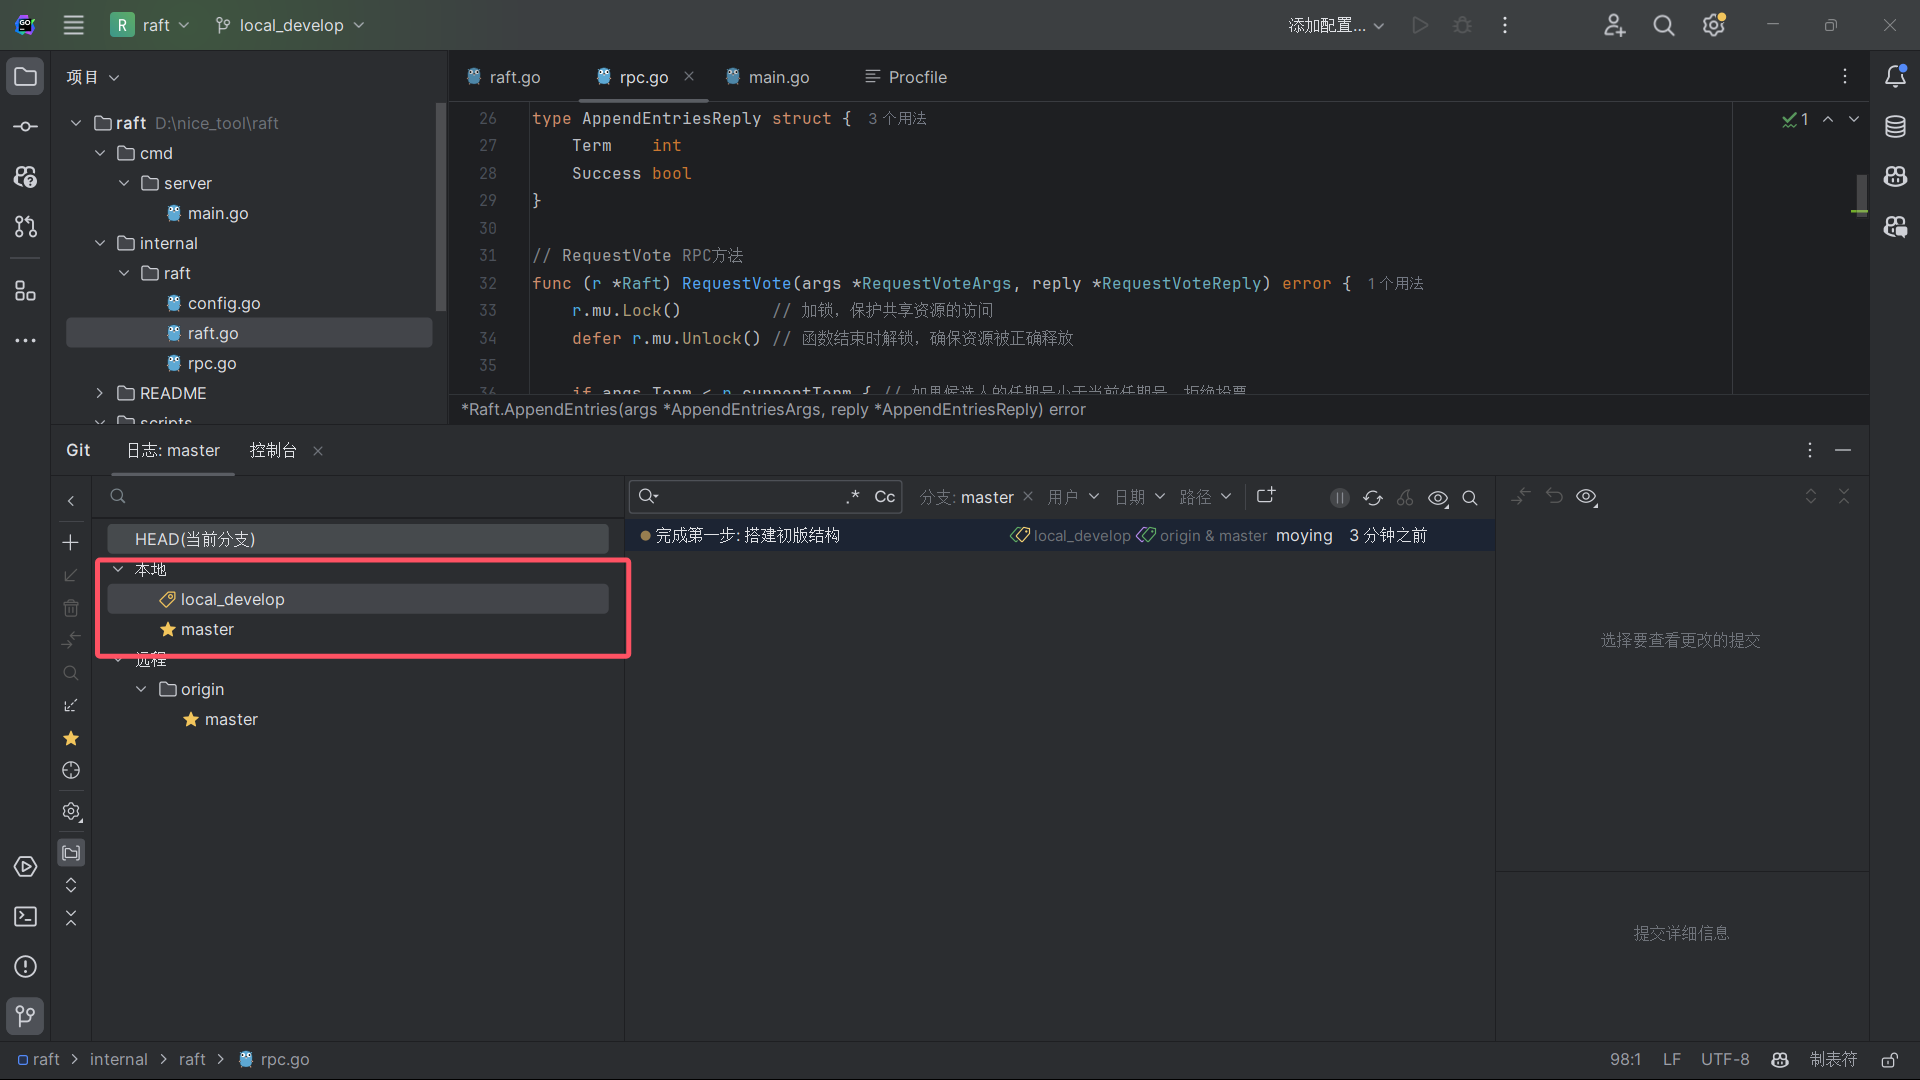Click the cherry-pick icon

tap(1405, 498)
